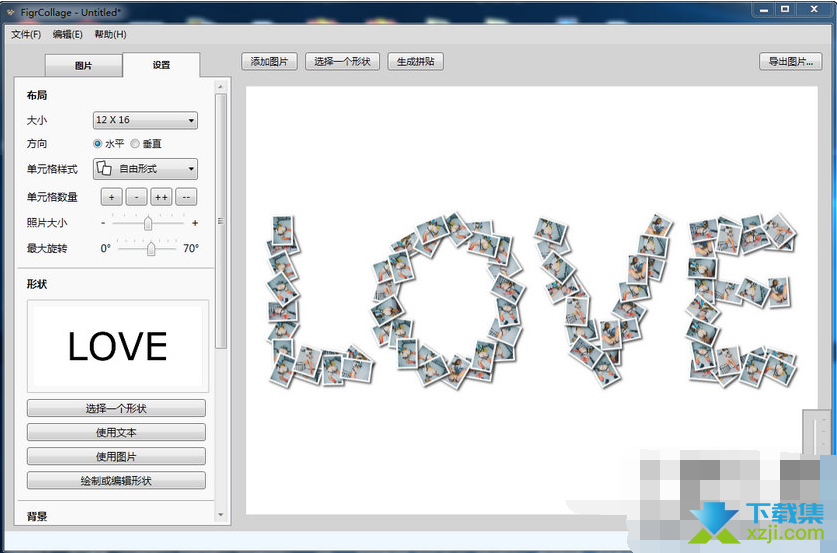837x553 pixels.
Task: Increase cell count with + button
Action: (112, 197)
